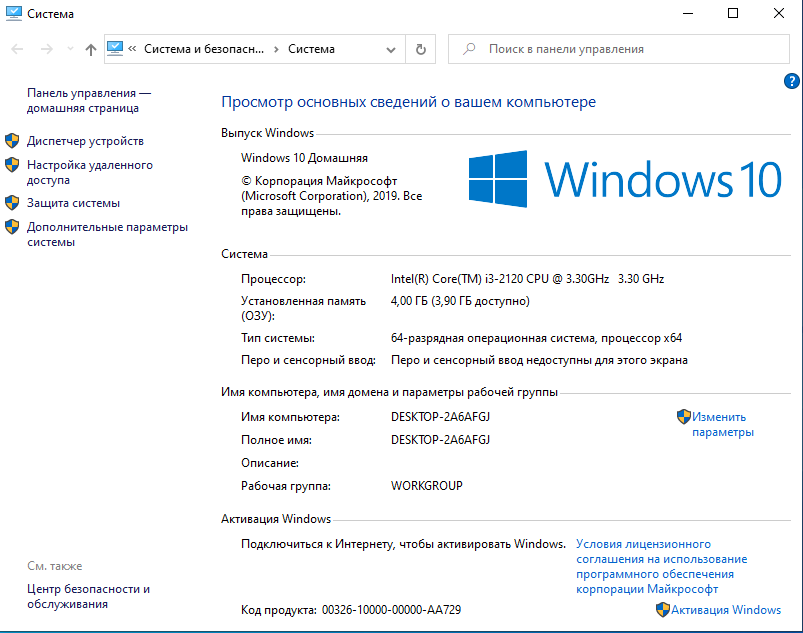Click the Windows 10 Домашняя edition text
Screen dimensions: 803x633
(304, 158)
